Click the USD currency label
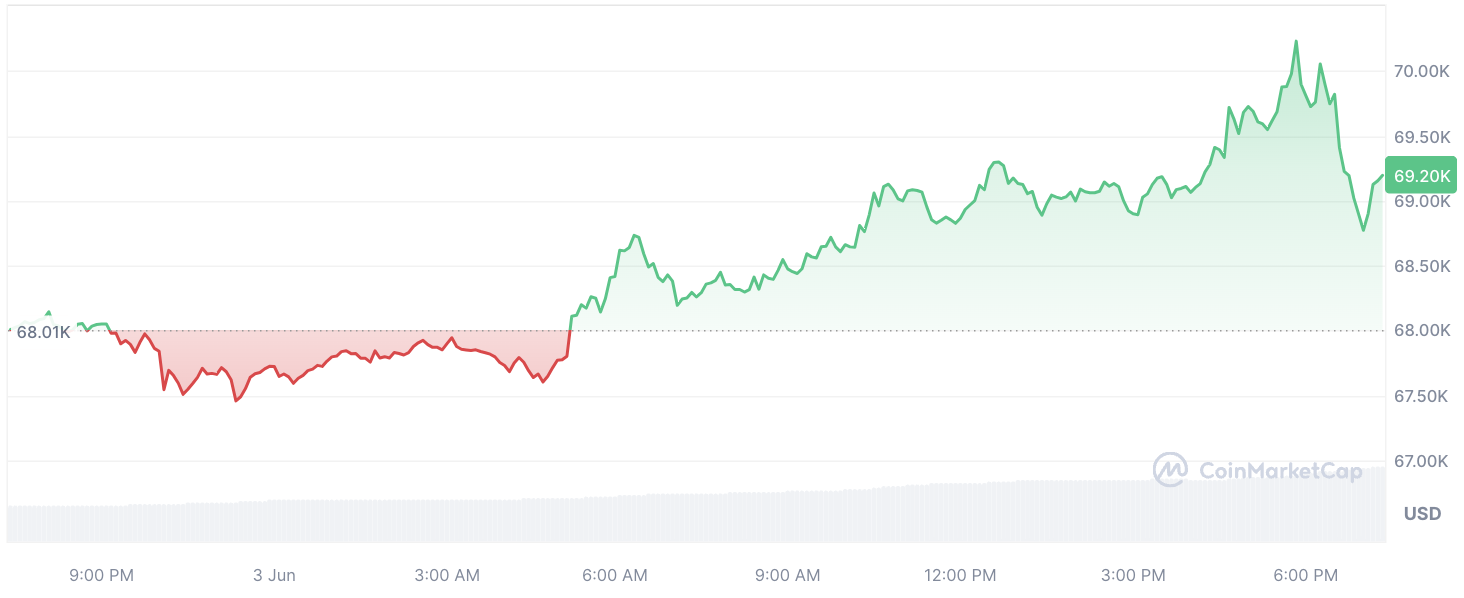This screenshot has height=598, width=1464. click(1422, 514)
